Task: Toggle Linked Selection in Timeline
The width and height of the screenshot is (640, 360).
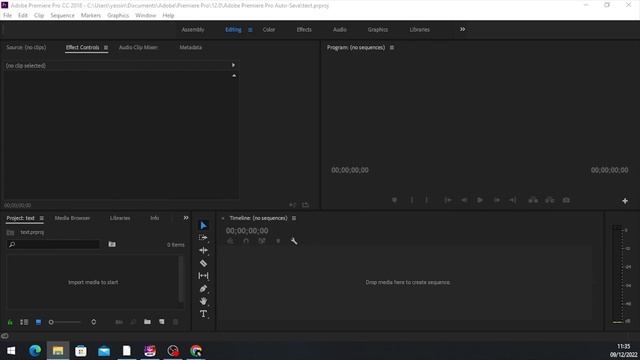Action: point(262,241)
